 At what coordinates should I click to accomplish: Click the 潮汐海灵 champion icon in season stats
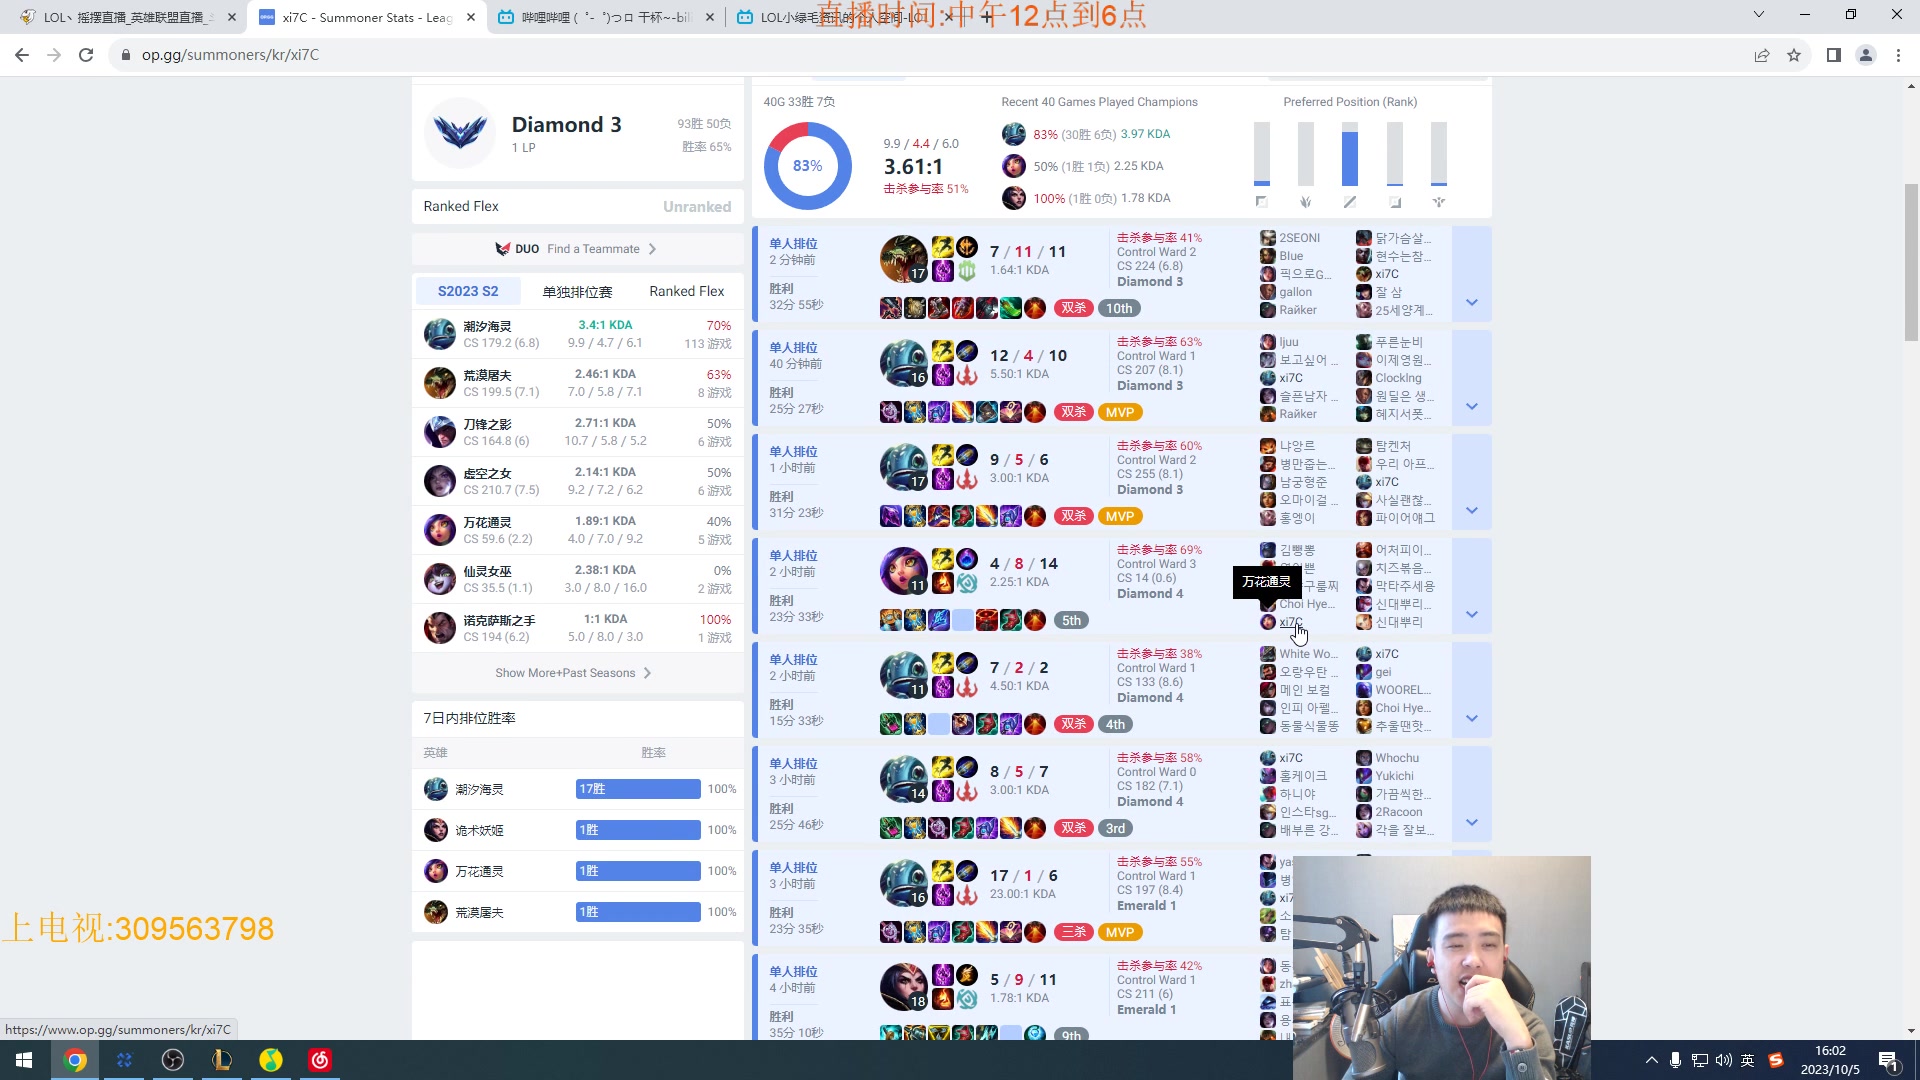click(x=440, y=333)
